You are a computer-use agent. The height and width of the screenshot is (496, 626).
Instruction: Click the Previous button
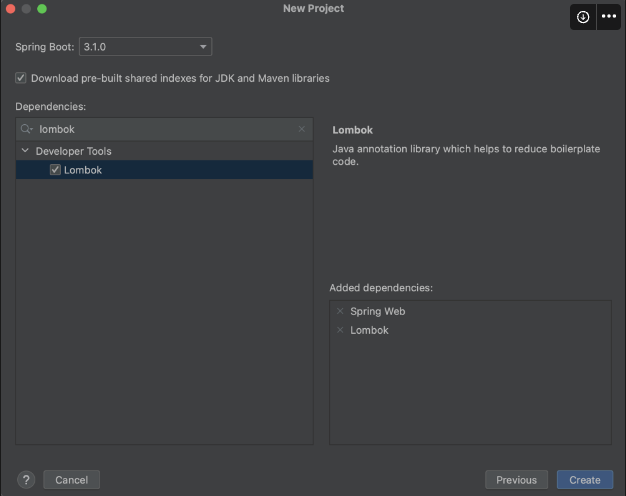[516, 480]
